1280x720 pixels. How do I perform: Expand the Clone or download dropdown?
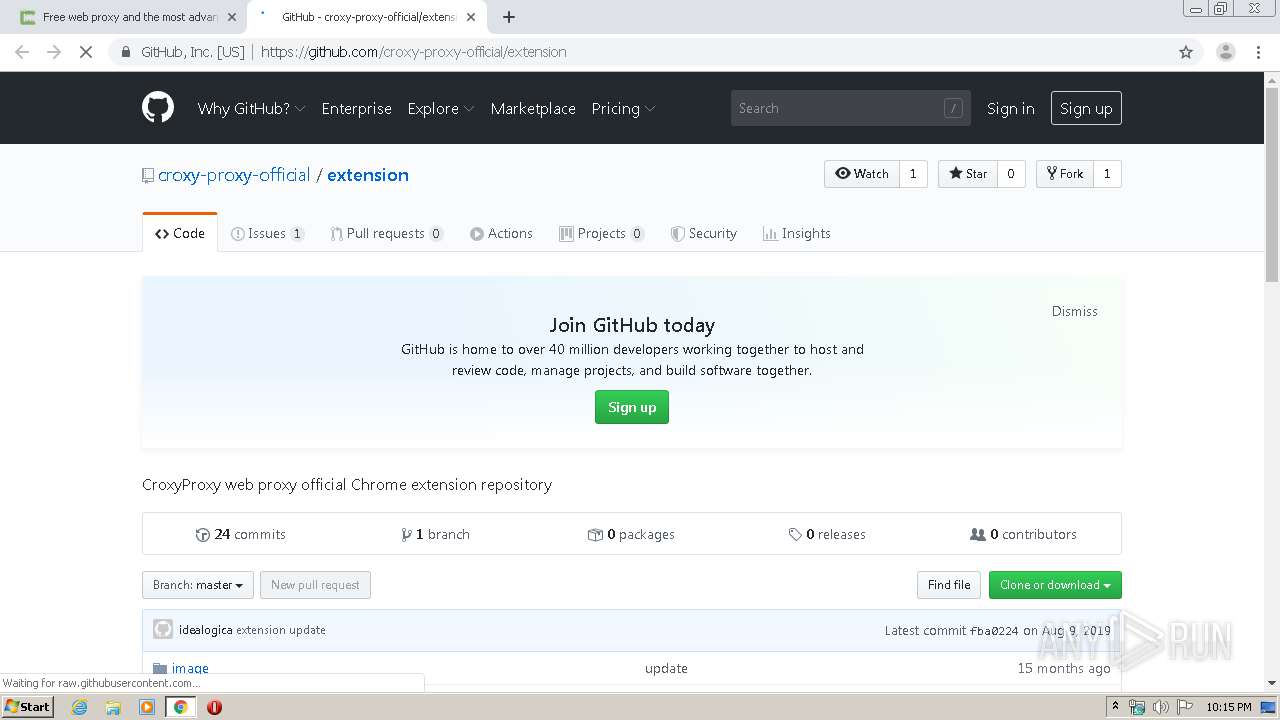pos(1055,585)
